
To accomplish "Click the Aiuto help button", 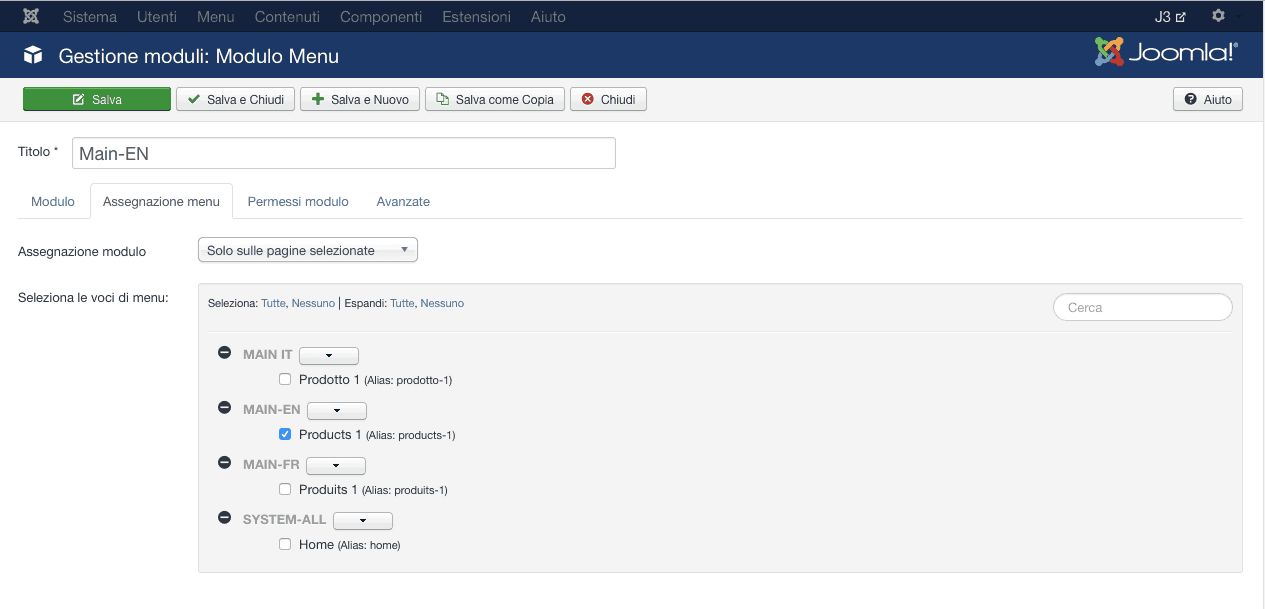I will (1208, 99).
